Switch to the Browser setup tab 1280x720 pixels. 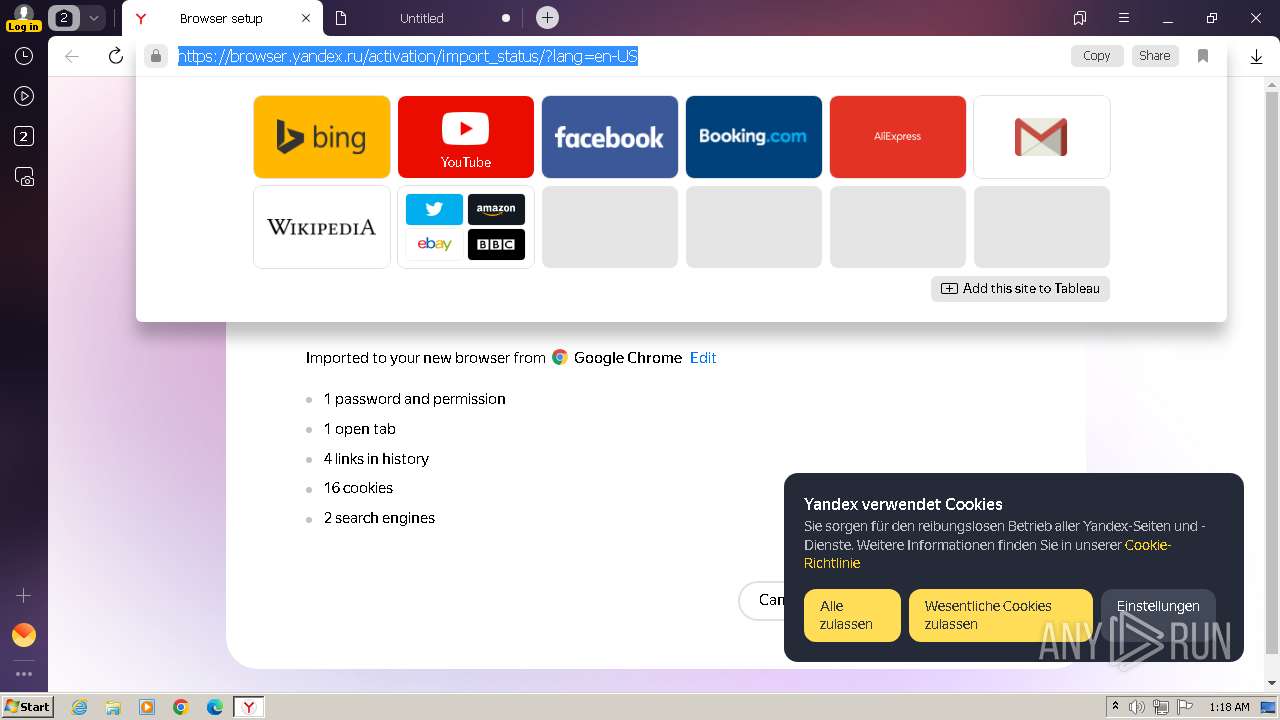coord(221,18)
